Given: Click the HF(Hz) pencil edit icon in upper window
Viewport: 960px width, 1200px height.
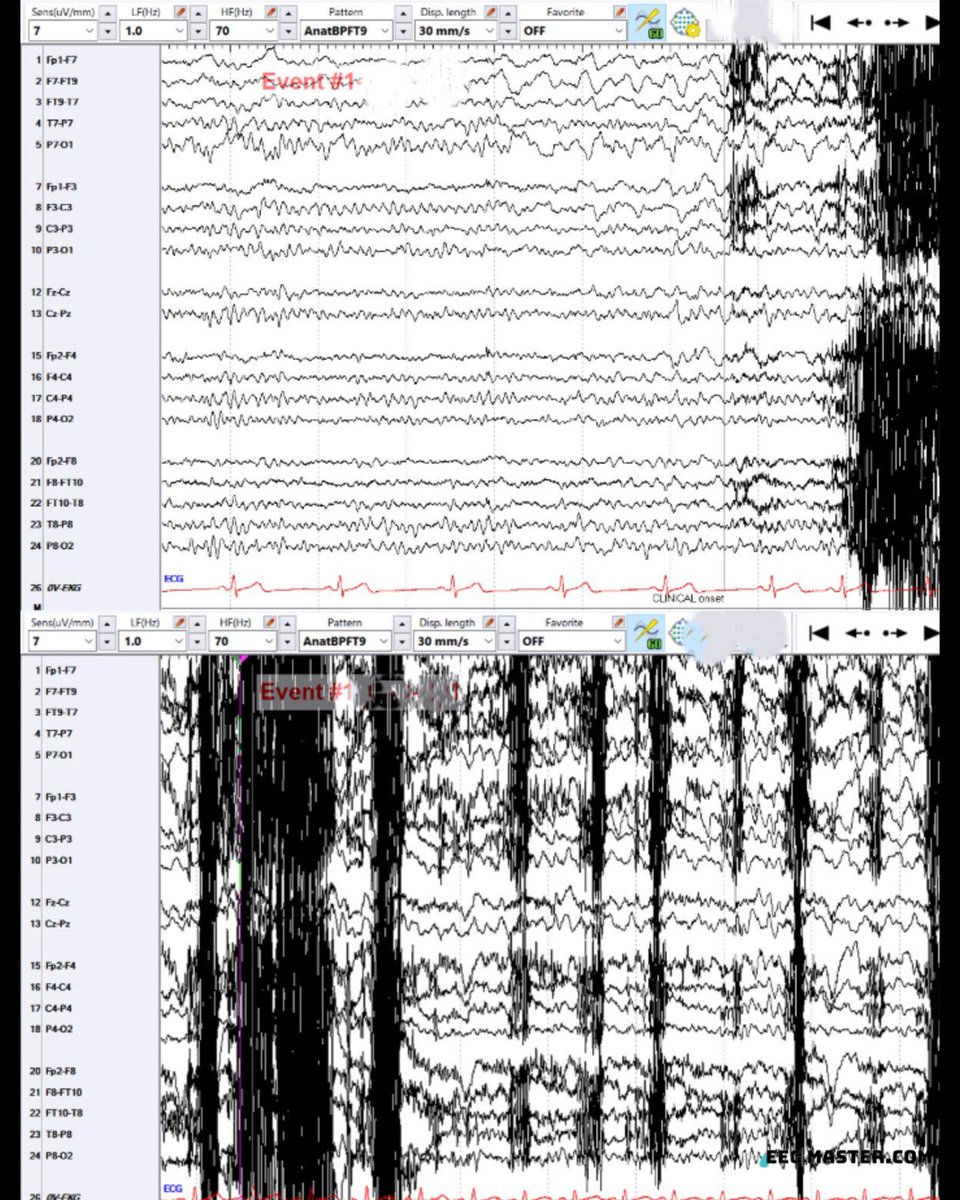Looking at the screenshot, I should (272, 11).
